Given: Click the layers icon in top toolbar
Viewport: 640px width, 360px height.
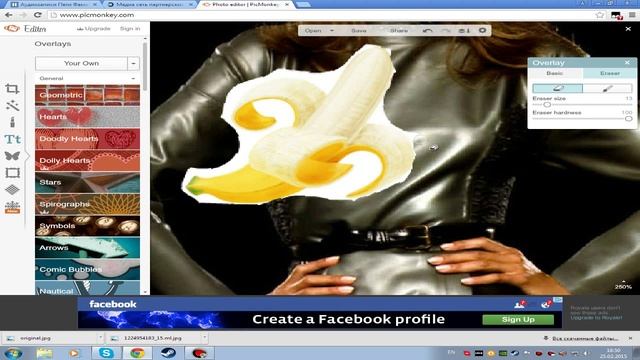Looking at the screenshot, I should (464, 31).
